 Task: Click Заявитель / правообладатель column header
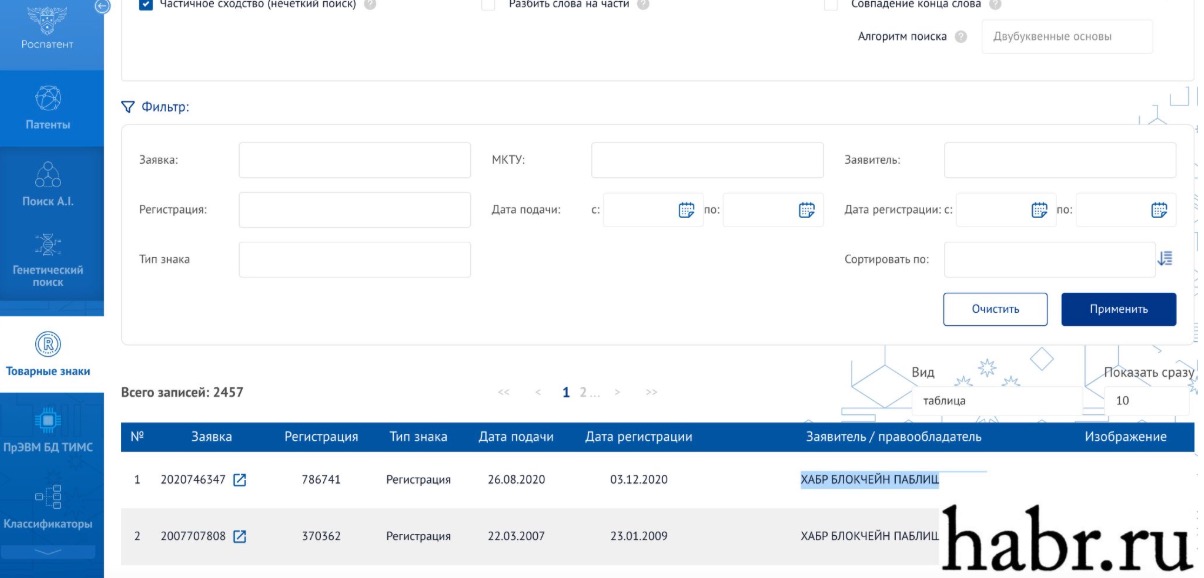[894, 437]
